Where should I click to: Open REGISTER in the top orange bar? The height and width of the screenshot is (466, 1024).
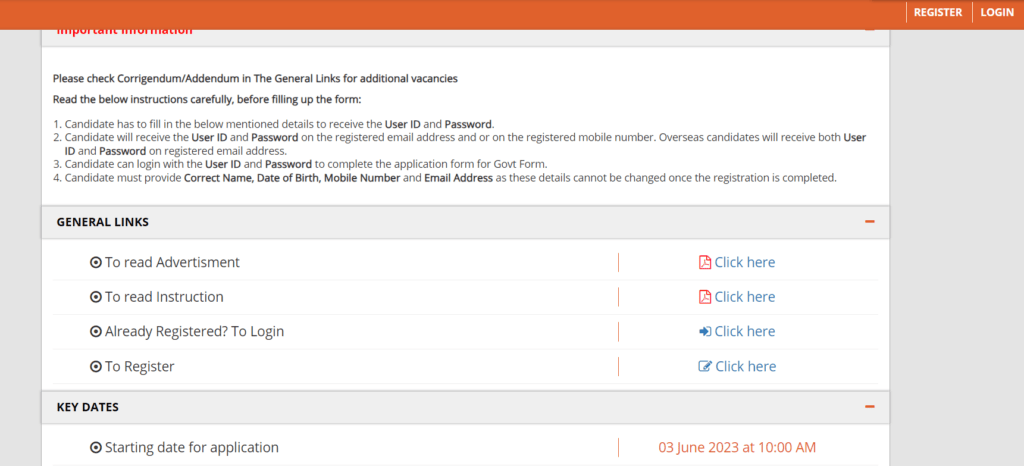pos(938,12)
